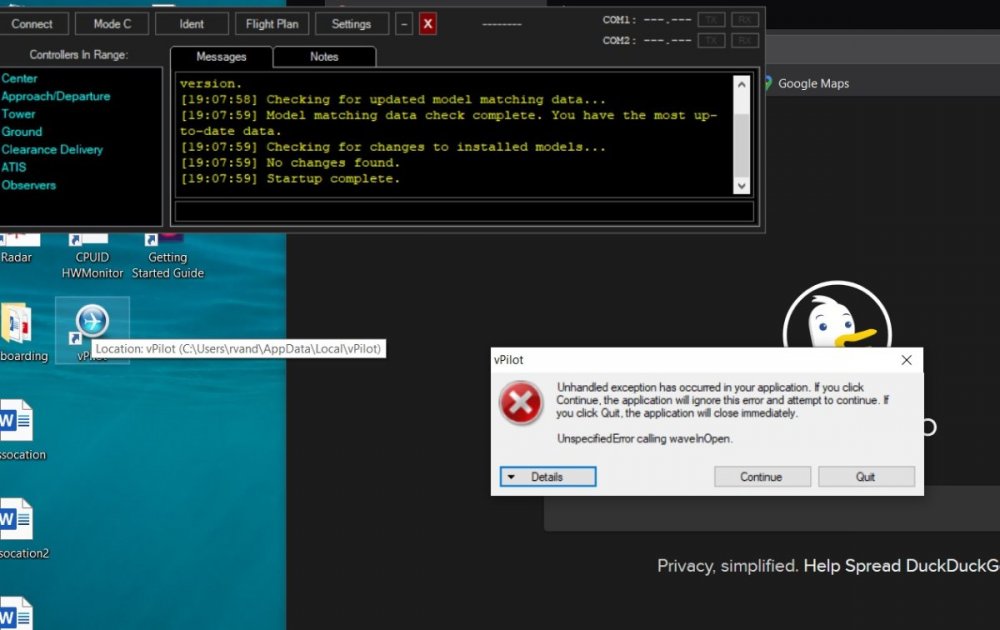Click the red error icon in the vPilot dialog
The width and height of the screenshot is (1000, 630).
coord(521,405)
